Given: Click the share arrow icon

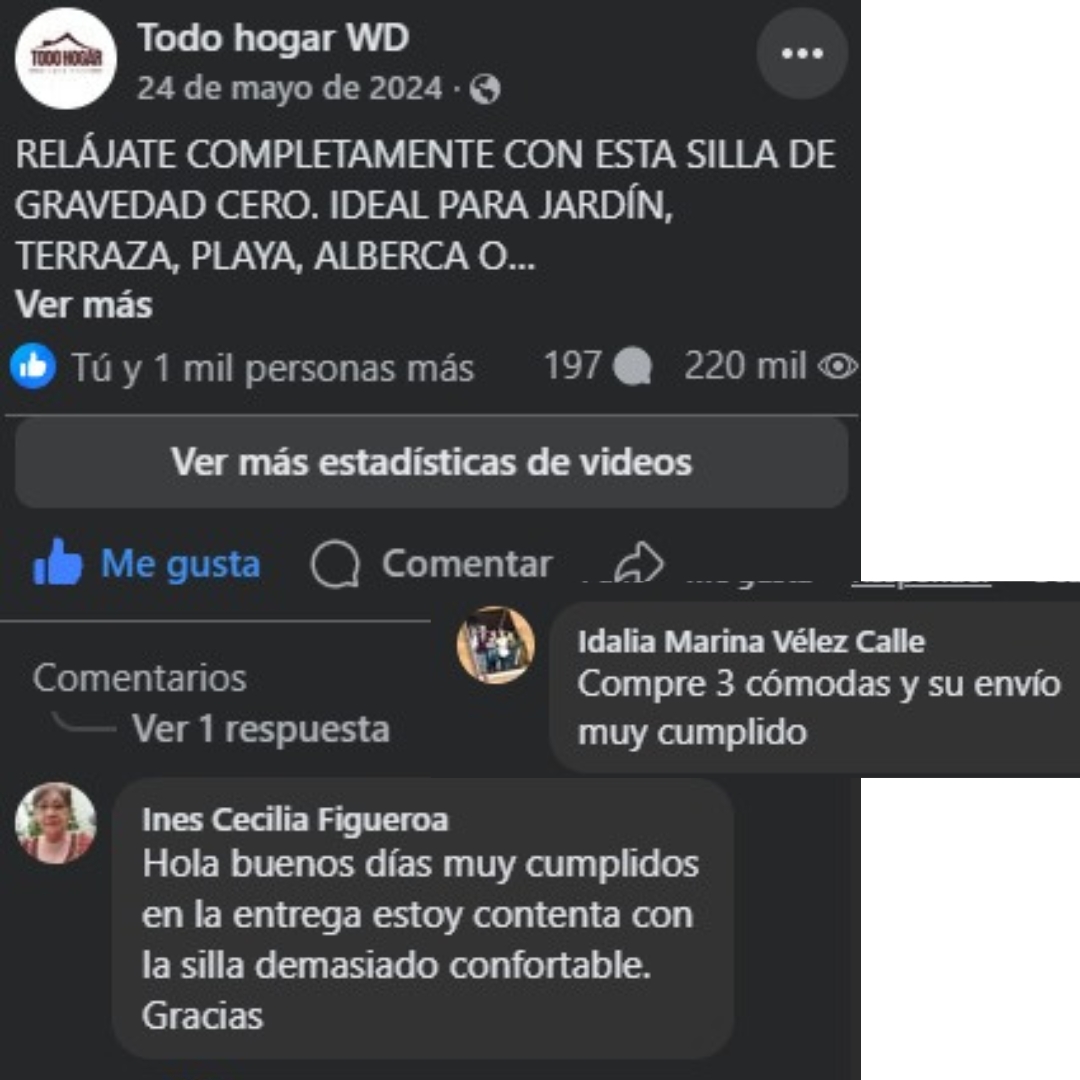Looking at the screenshot, I should pos(639,563).
